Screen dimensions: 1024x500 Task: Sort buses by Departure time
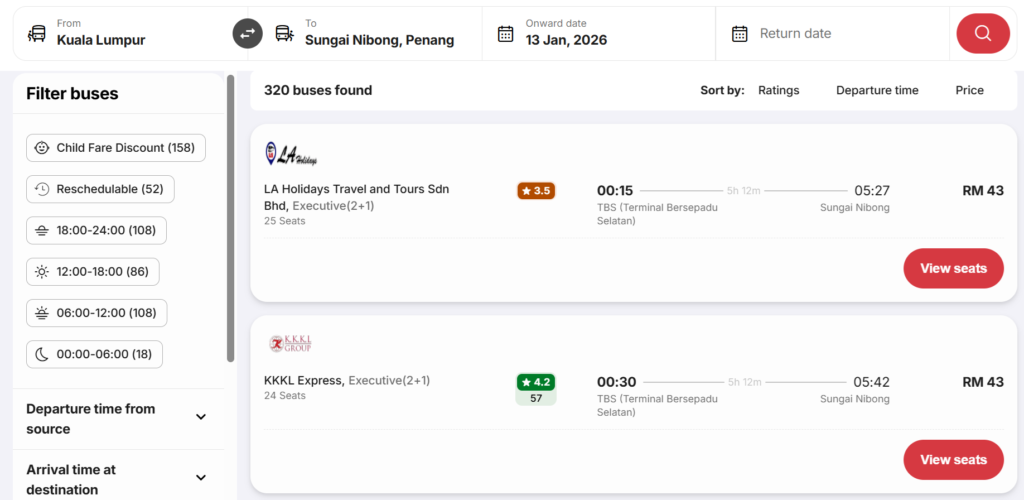pyautogui.click(x=877, y=90)
